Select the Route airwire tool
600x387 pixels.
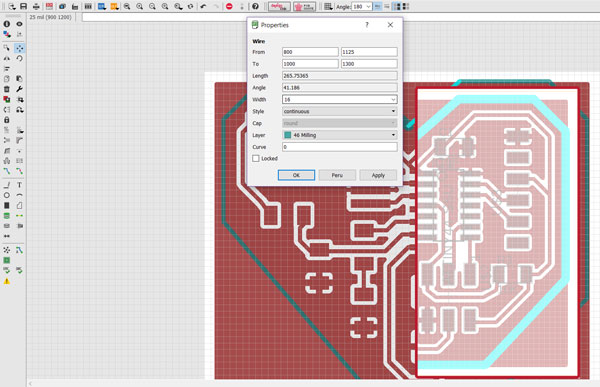7,171
